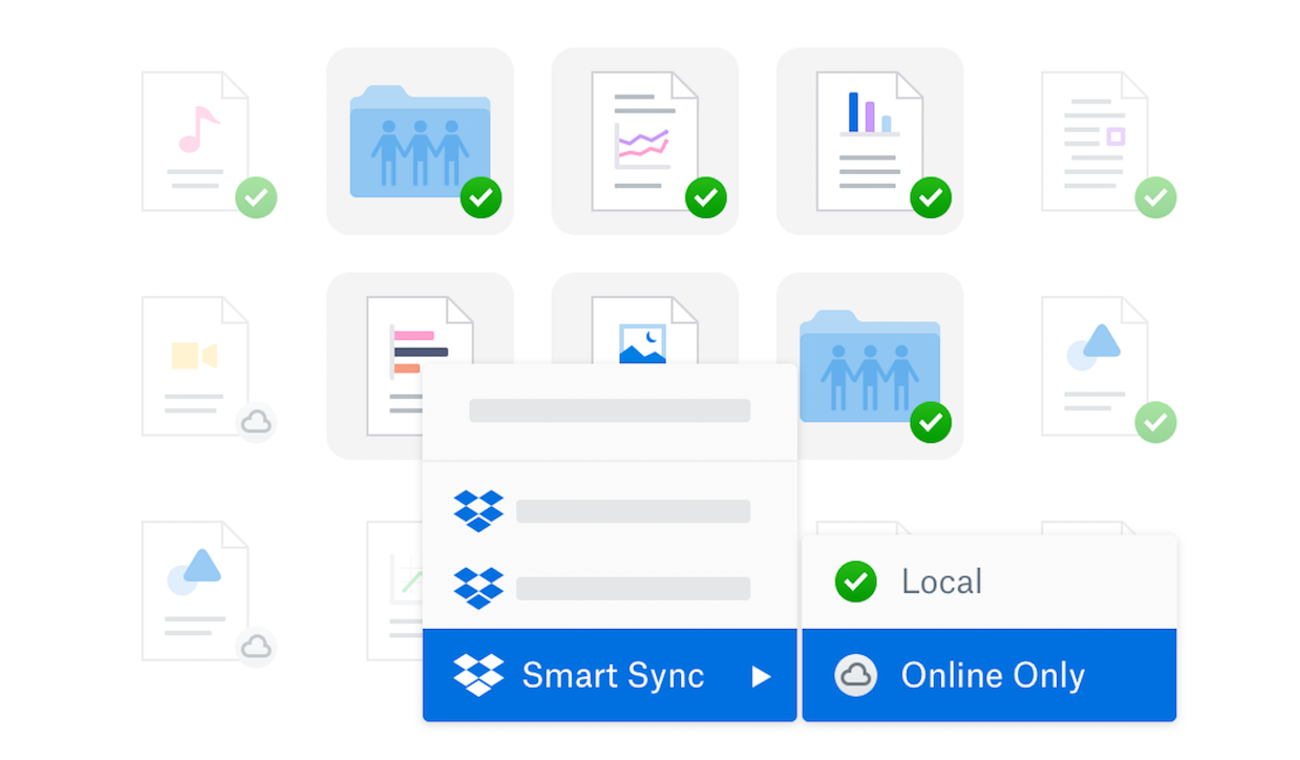Open the bar chart document
The width and height of the screenshot is (1300, 760).
(869, 141)
